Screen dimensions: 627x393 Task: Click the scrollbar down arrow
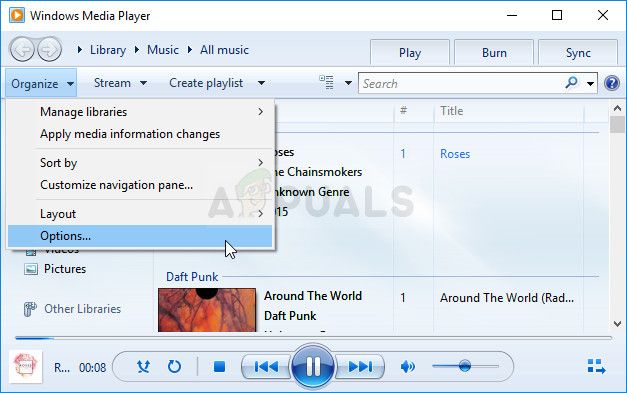click(617, 324)
